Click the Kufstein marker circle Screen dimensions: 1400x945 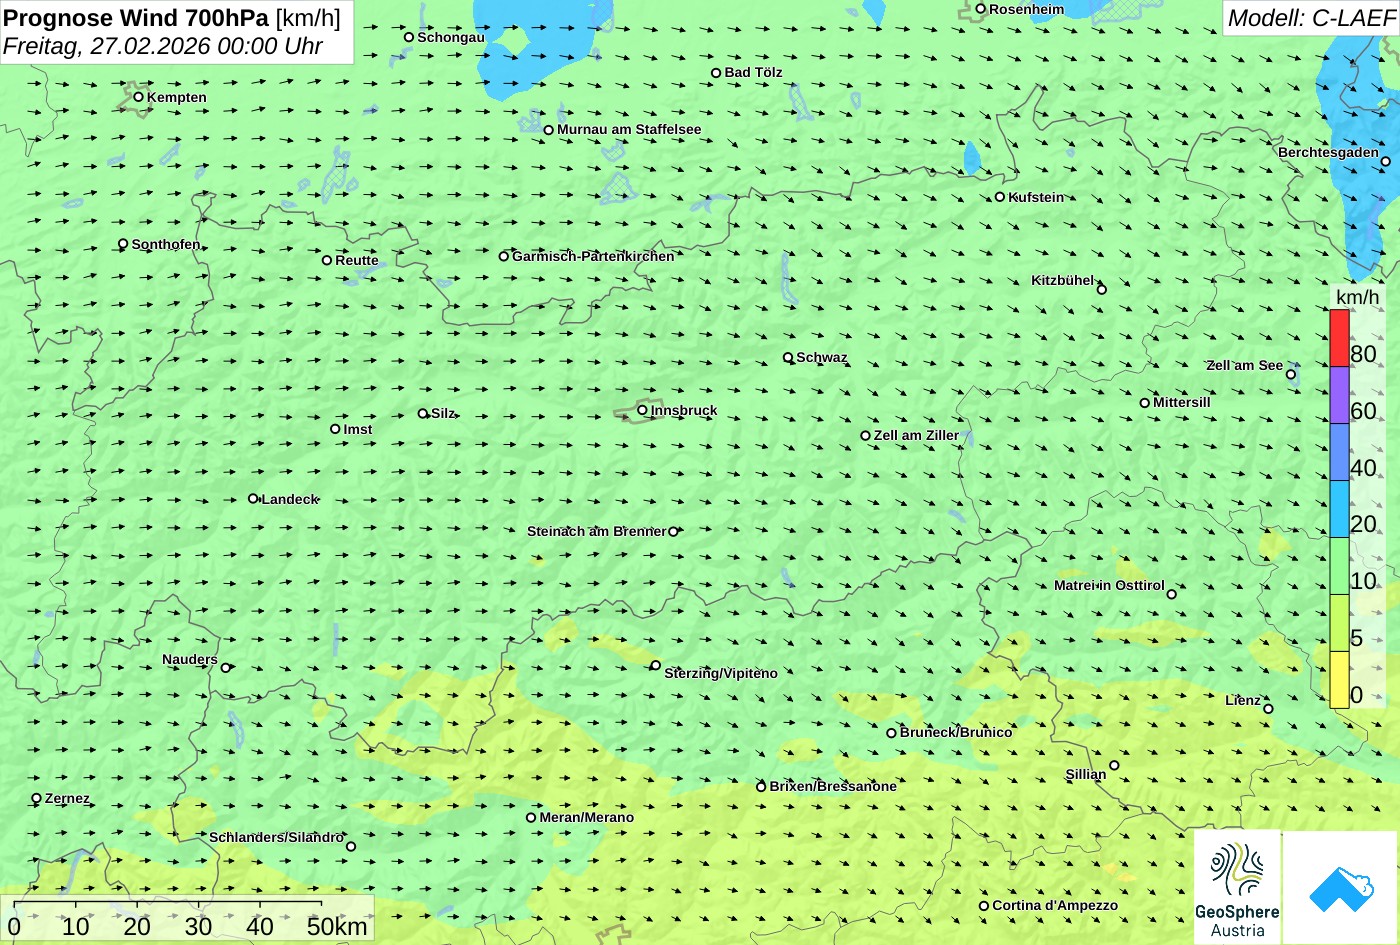1000,197
